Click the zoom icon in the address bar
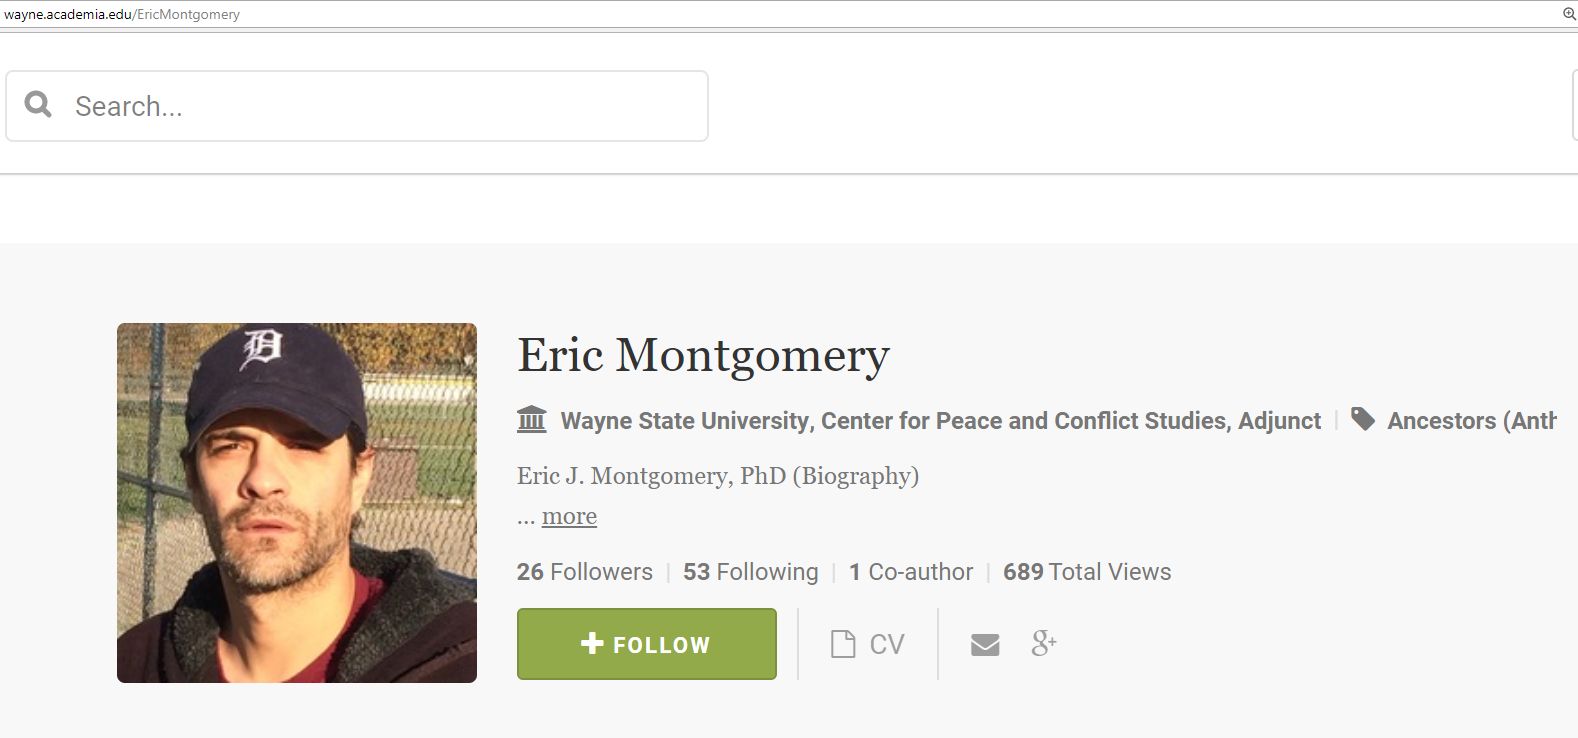Viewport: 1578px width, 738px height. (1567, 14)
